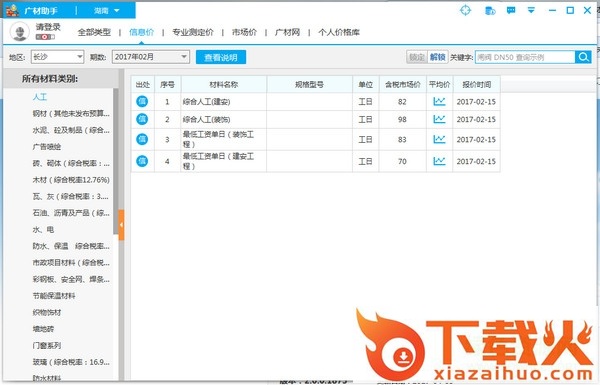Click the level badge under 请登录

coord(45,37)
